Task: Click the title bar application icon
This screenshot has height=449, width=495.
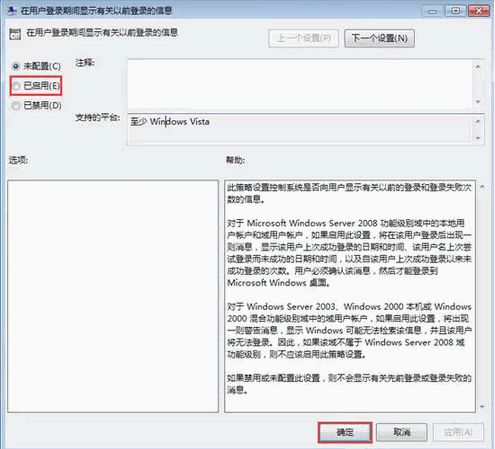Action: click(x=11, y=10)
